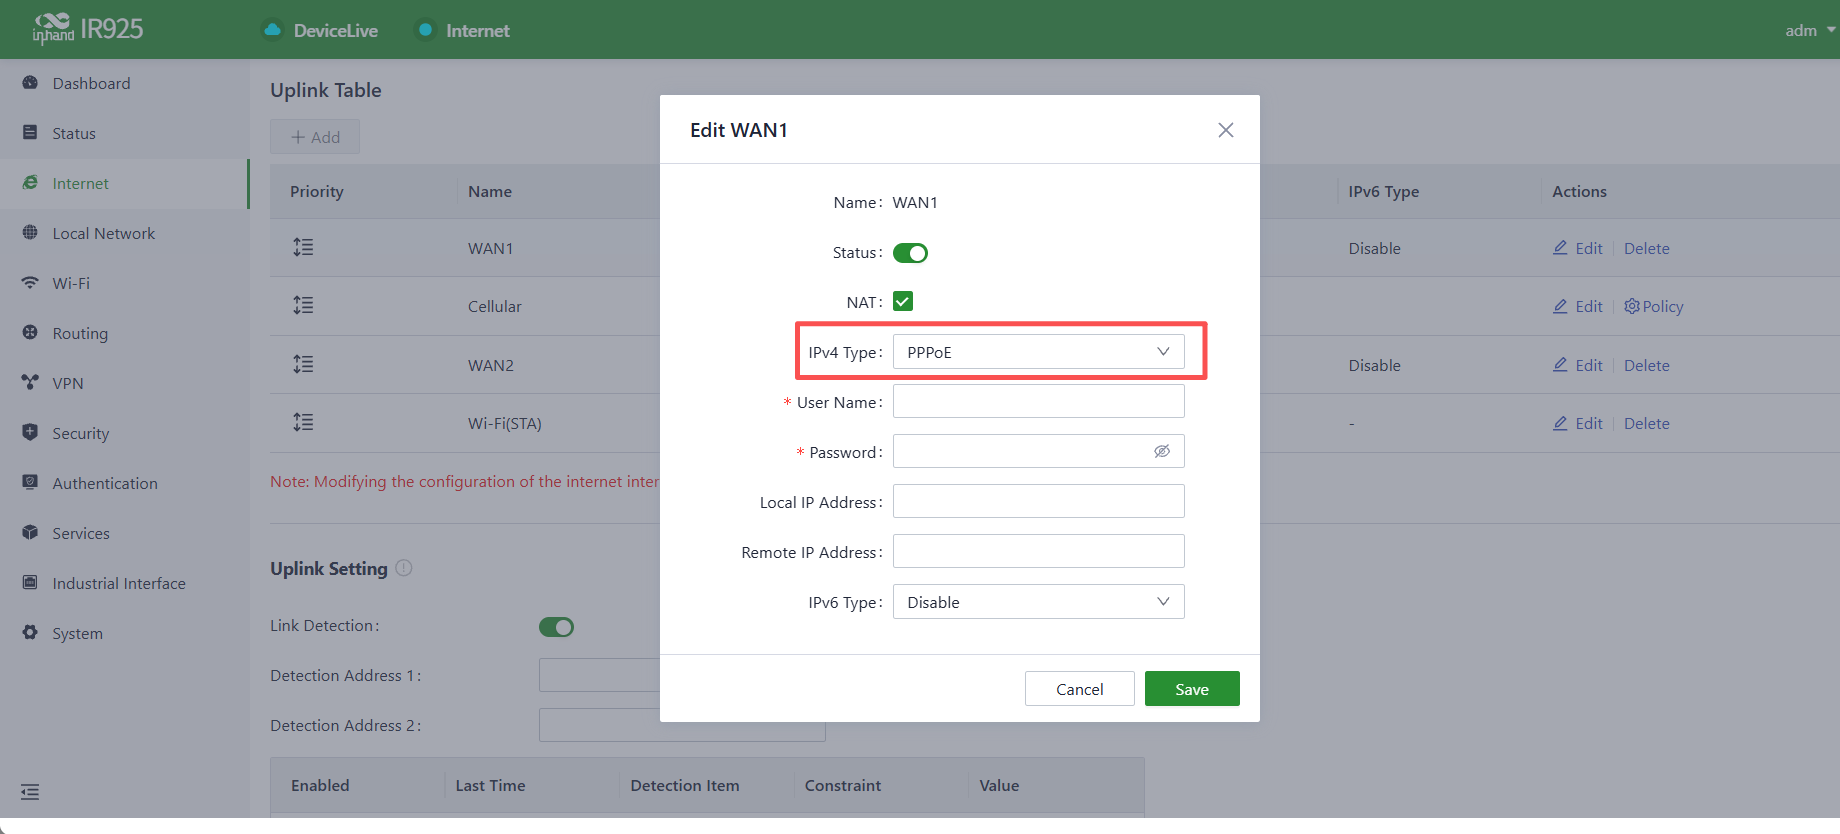Save the WAN1 settings
Screen dimensions: 1840x834
click(1192, 689)
